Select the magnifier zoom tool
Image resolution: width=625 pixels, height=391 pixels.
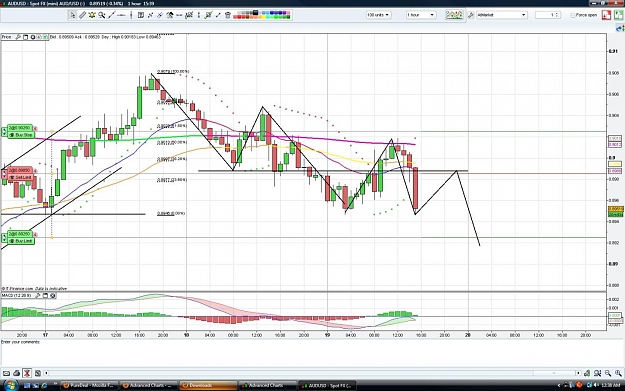[102, 15]
